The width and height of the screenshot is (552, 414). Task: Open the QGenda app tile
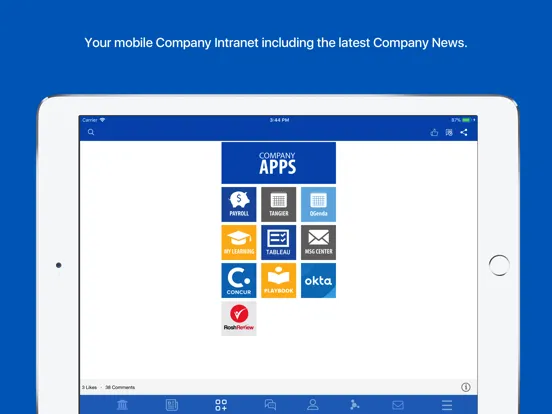coord(318,204)
